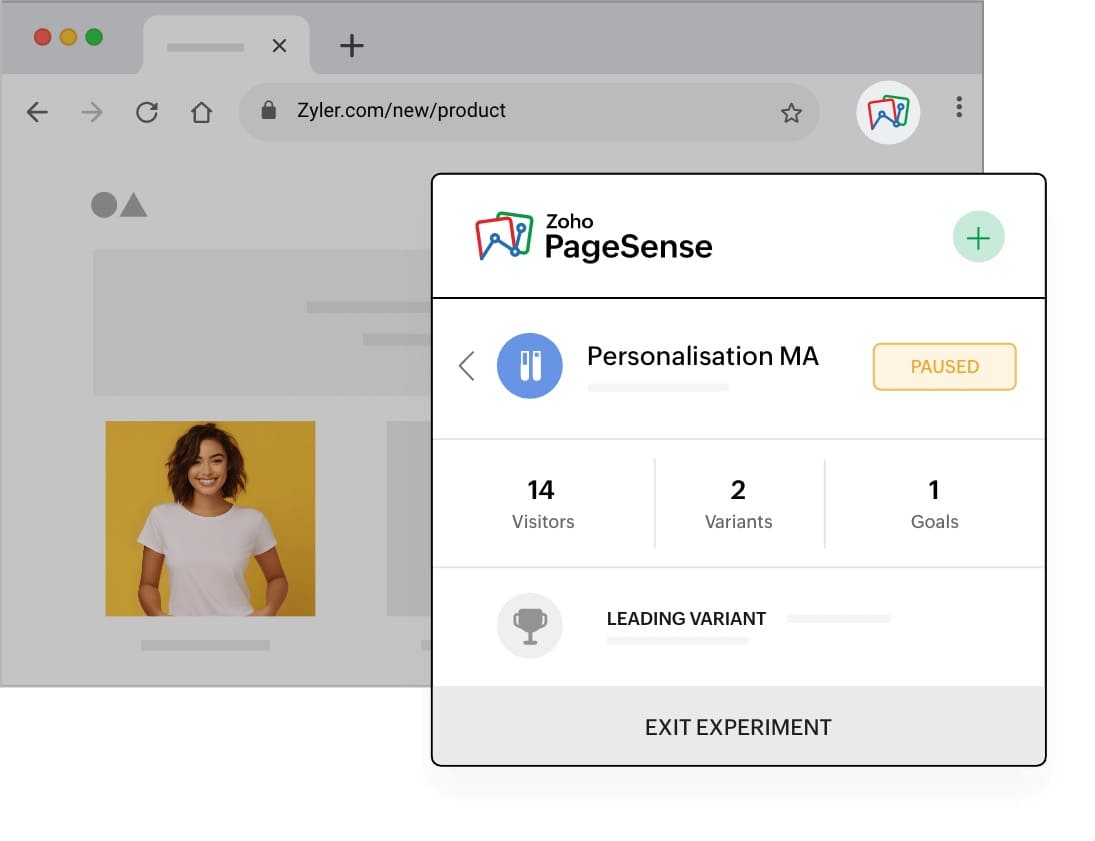Select Personalisation MA experiment title
Viewport: 1095px width, 841px height.
[703, 356]
